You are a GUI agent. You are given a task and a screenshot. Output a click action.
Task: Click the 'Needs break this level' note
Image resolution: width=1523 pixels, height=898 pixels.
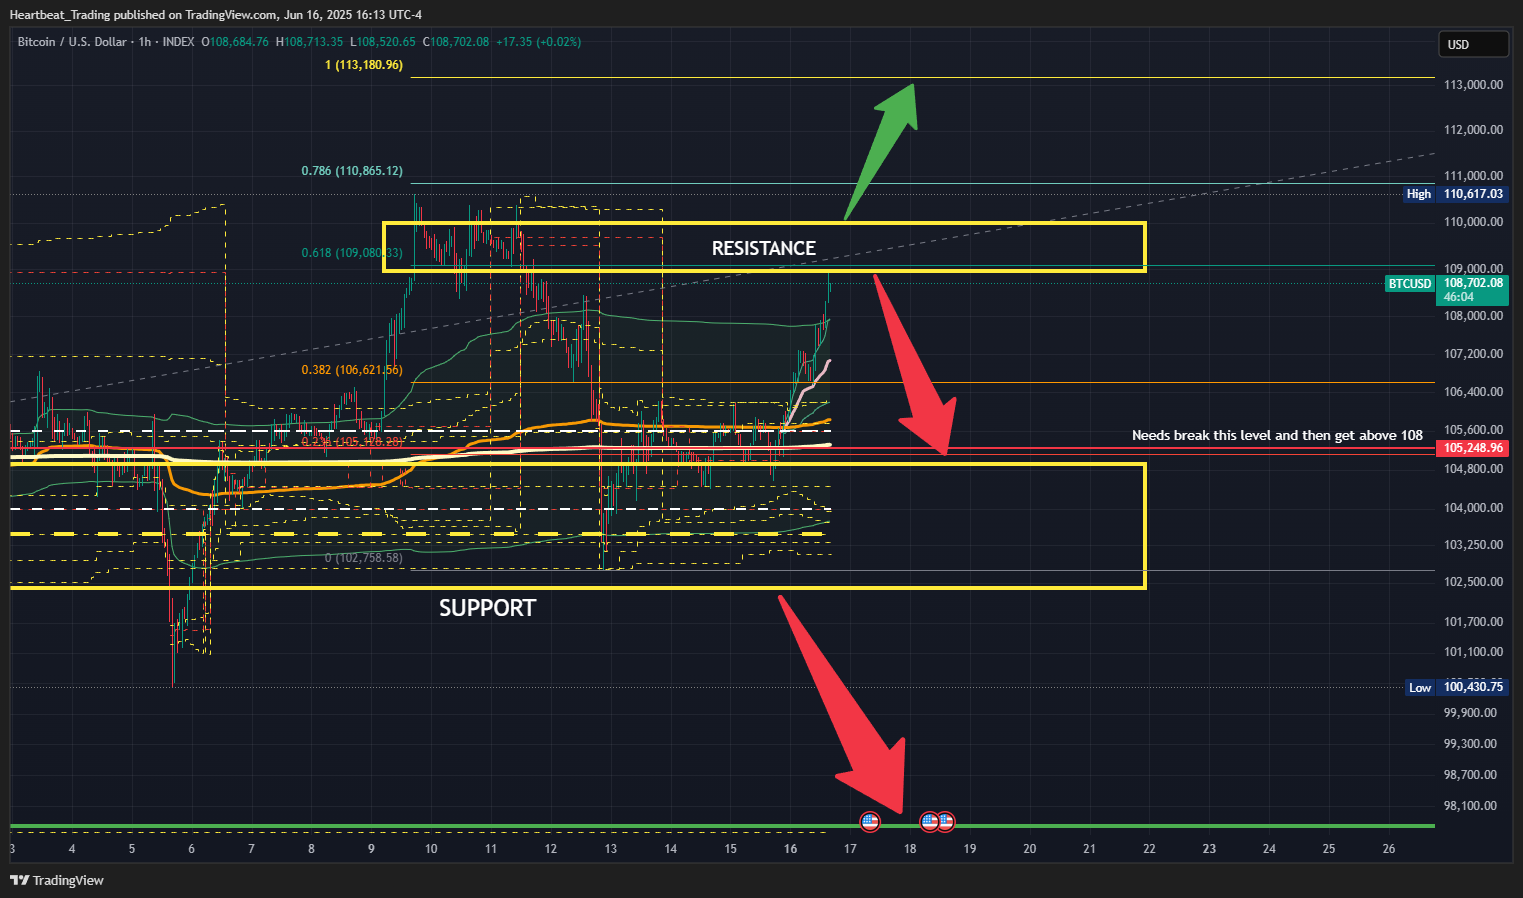coord(1277,435)
